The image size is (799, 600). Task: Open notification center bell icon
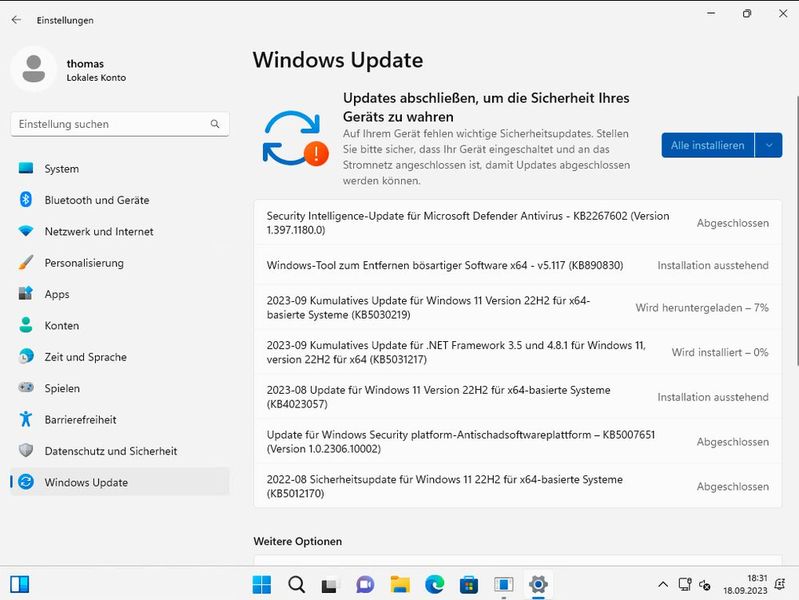[780, 584]
